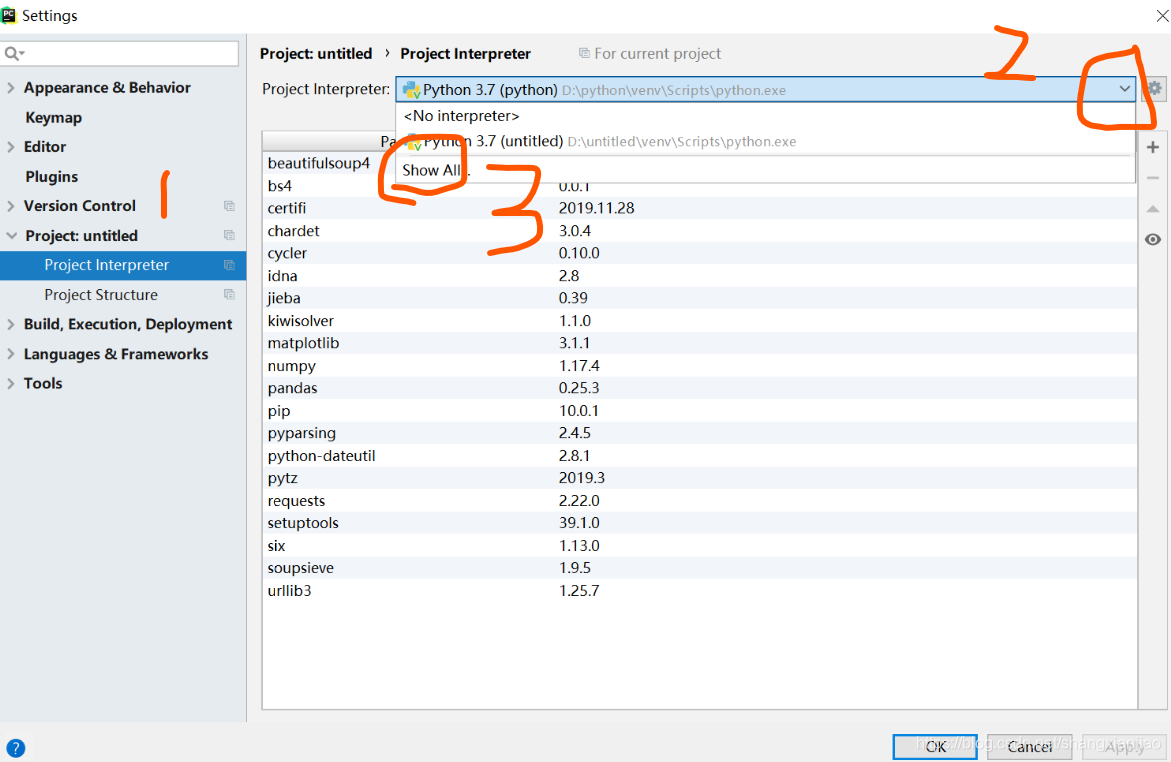Expand the Version Control section
This screenshot has height=762, width=1171.
point(10,205)
